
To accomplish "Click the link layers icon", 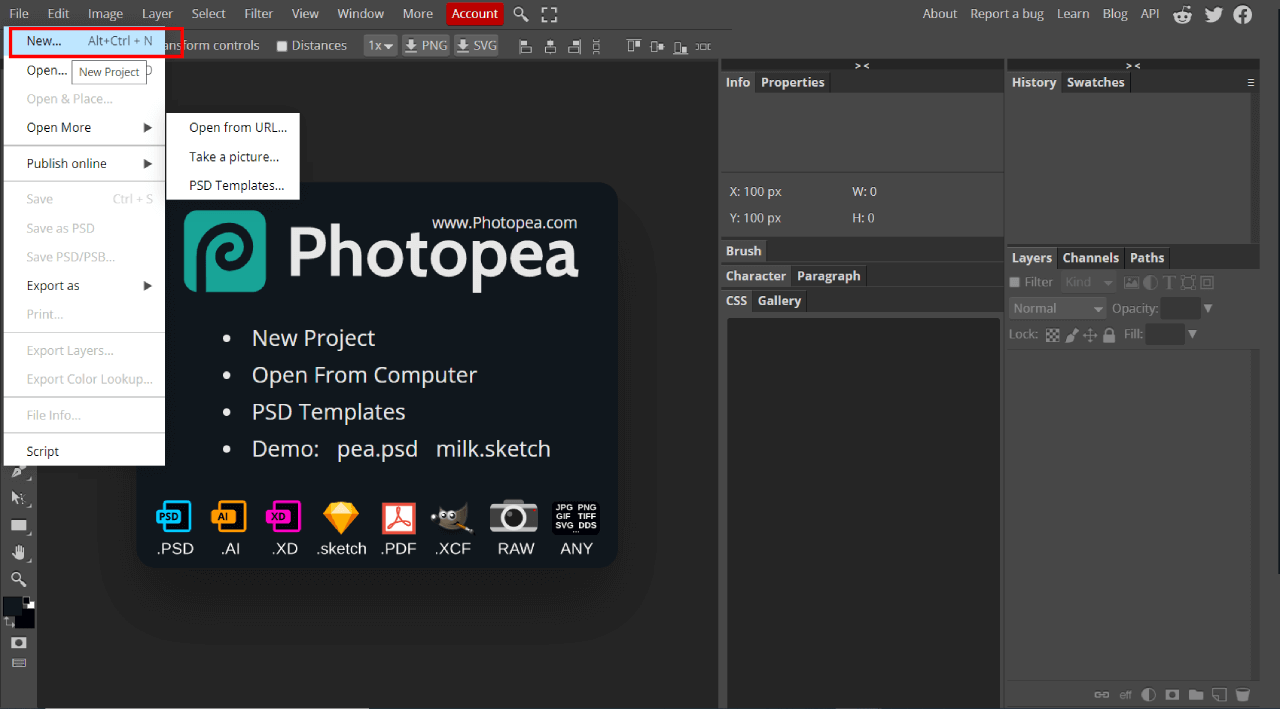I will point(1102,695).
